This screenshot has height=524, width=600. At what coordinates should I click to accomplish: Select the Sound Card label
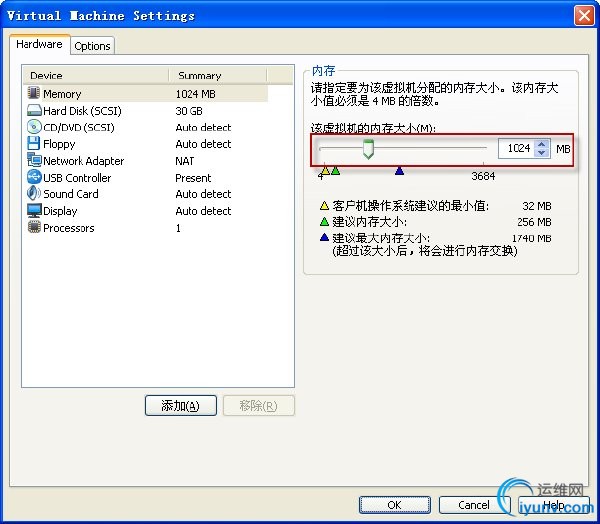click(71, 194)
